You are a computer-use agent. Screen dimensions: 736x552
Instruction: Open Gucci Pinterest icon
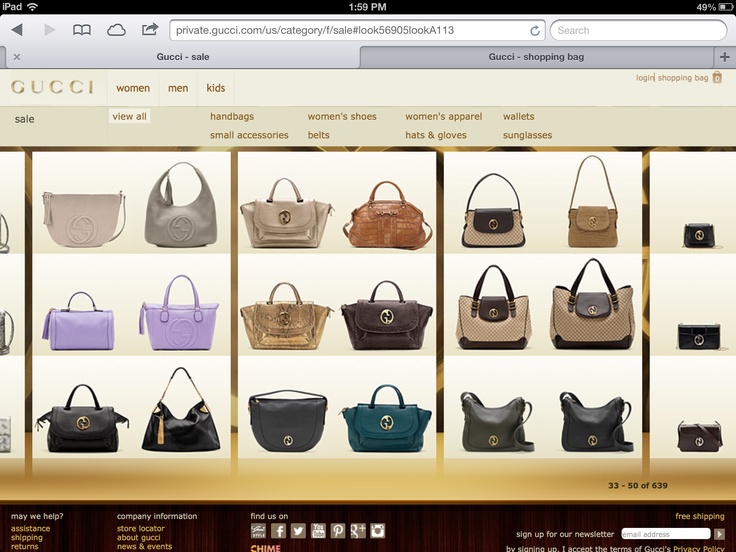point(338,531)
